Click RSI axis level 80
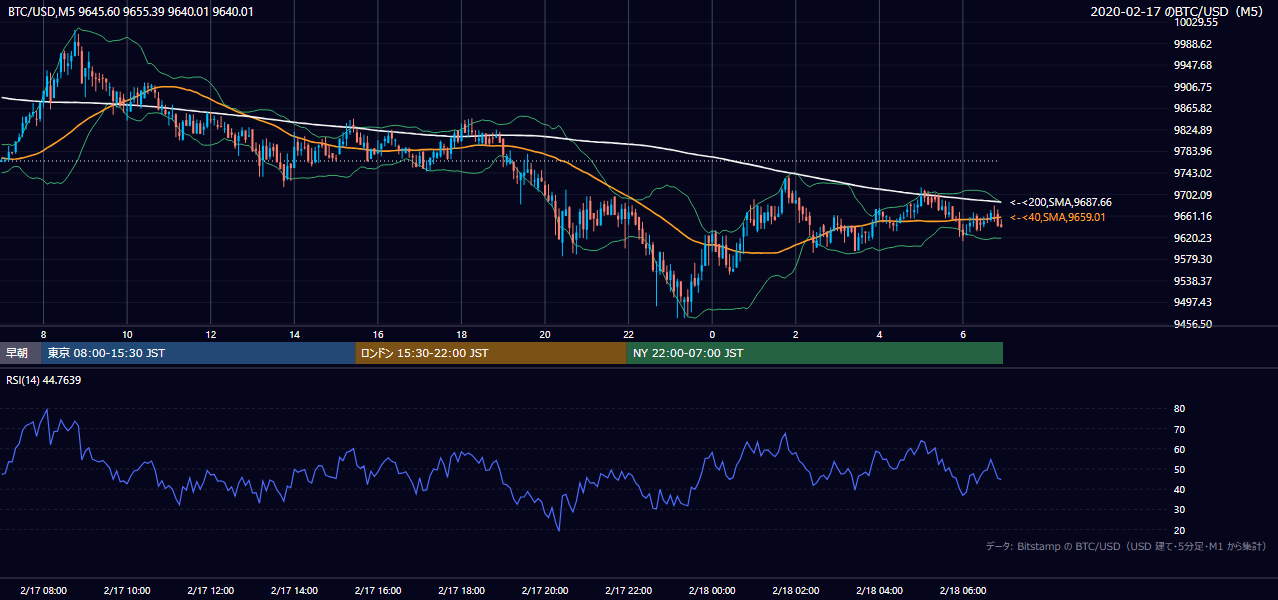1278x600 pixels. pyautogui.click(x=1179, y=409)
